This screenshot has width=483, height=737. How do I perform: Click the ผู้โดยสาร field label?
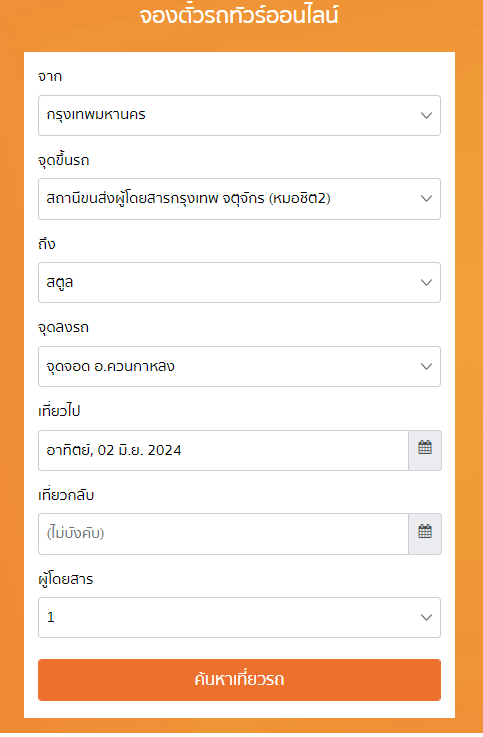coord(66,579)
